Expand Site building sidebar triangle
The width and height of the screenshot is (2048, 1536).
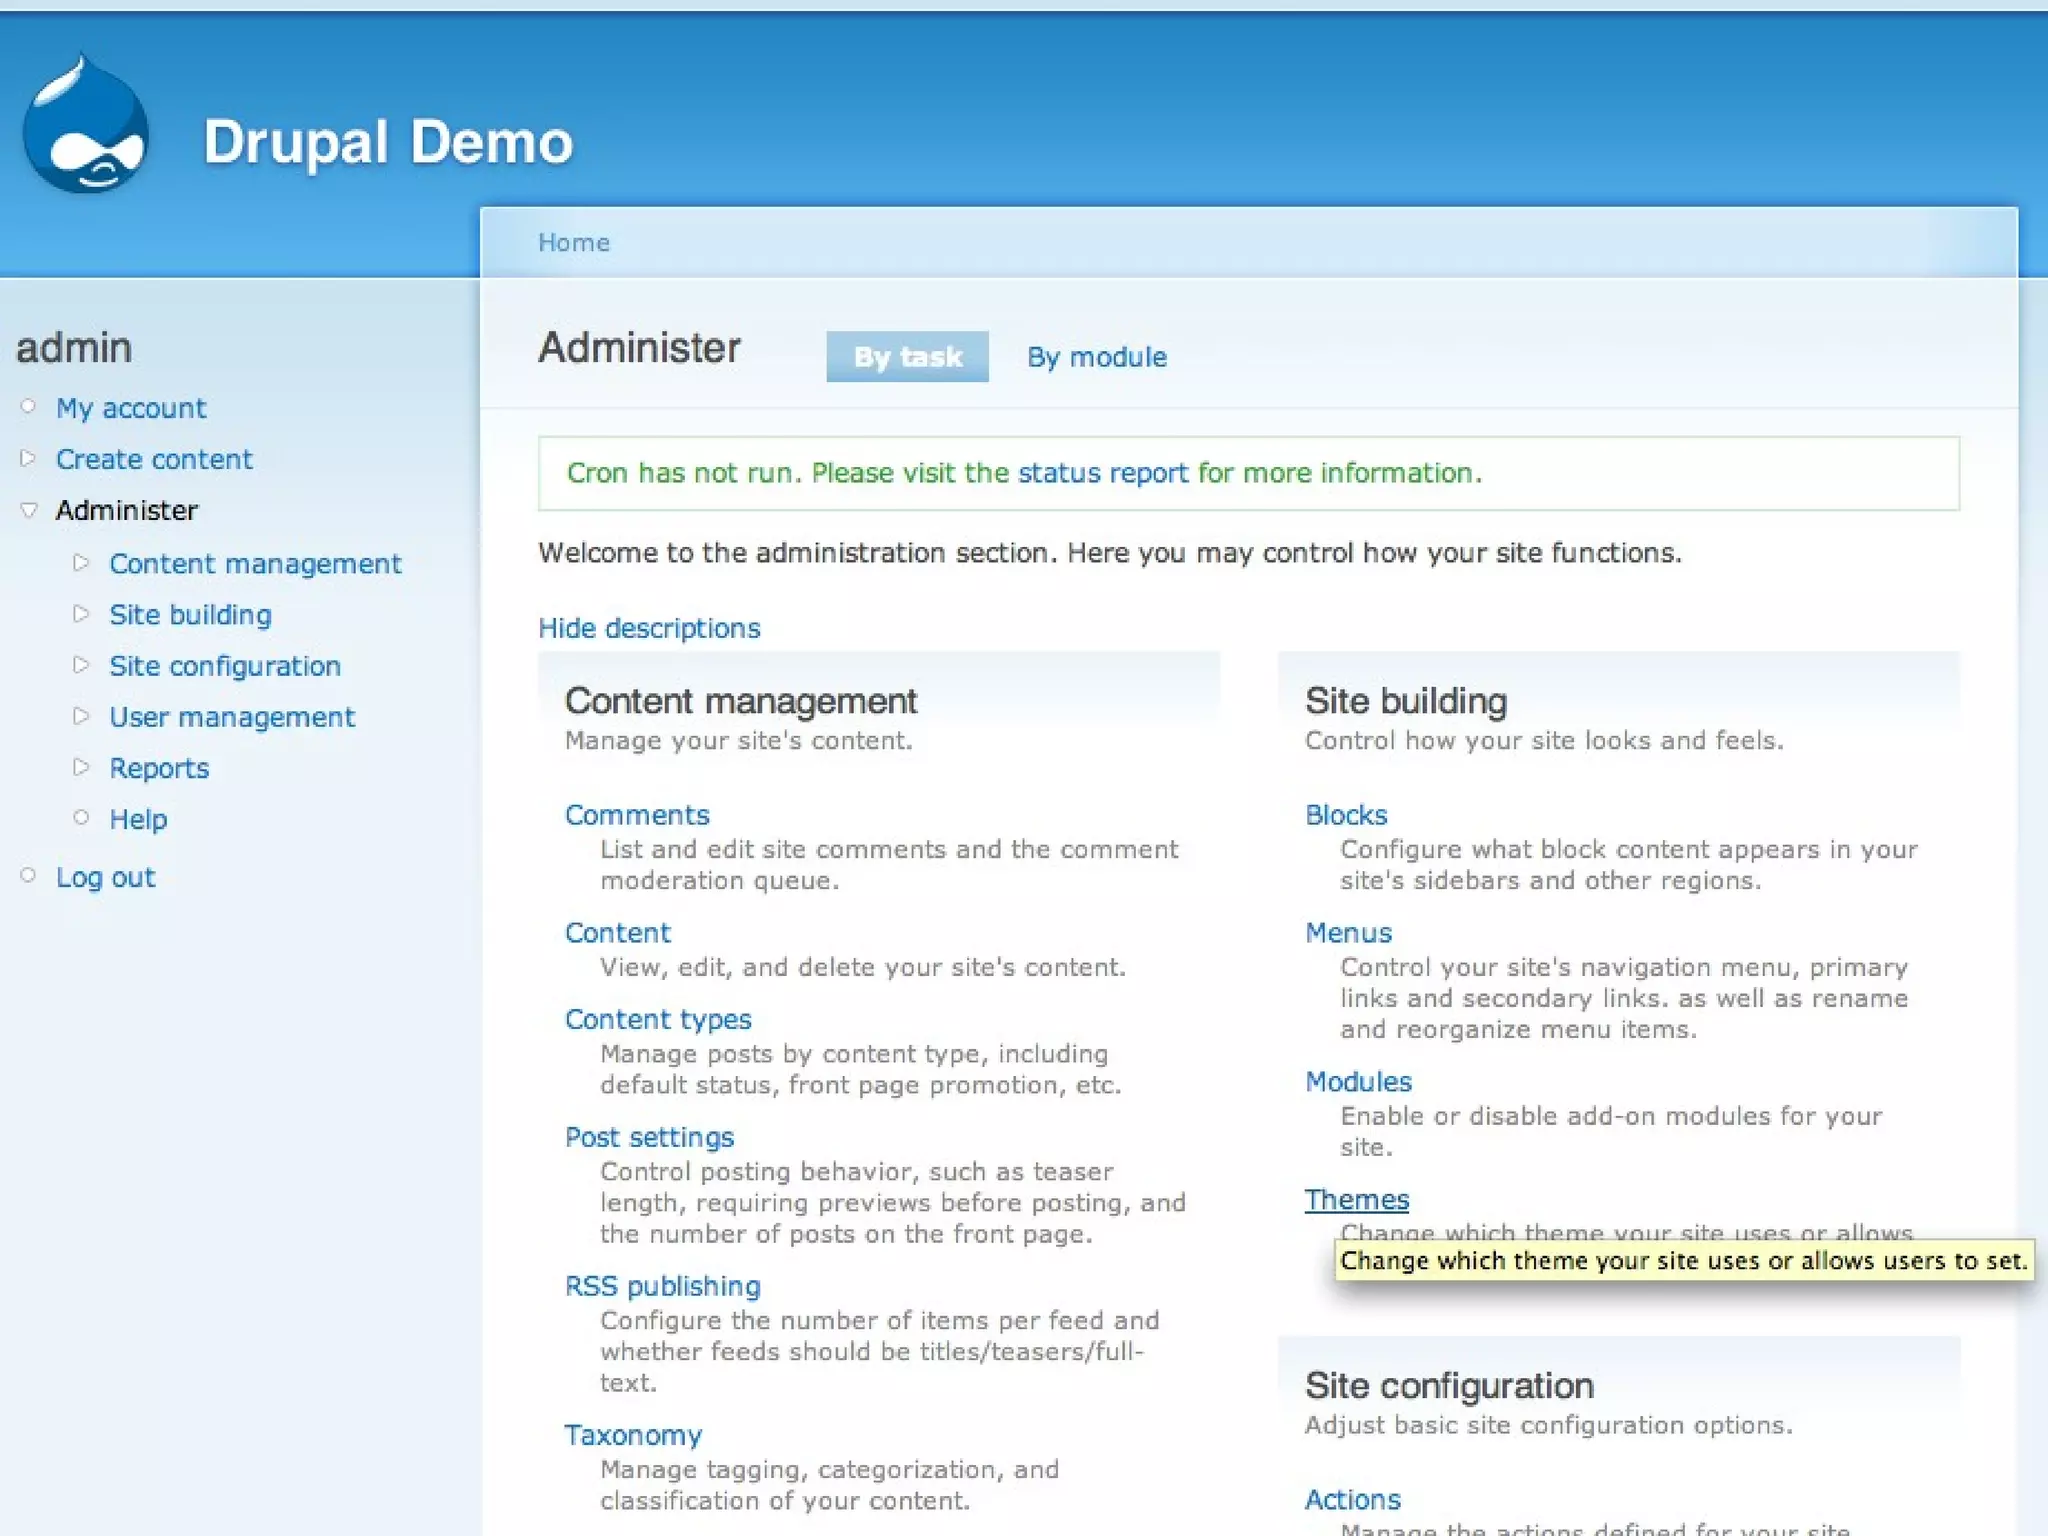click(81, 614)
